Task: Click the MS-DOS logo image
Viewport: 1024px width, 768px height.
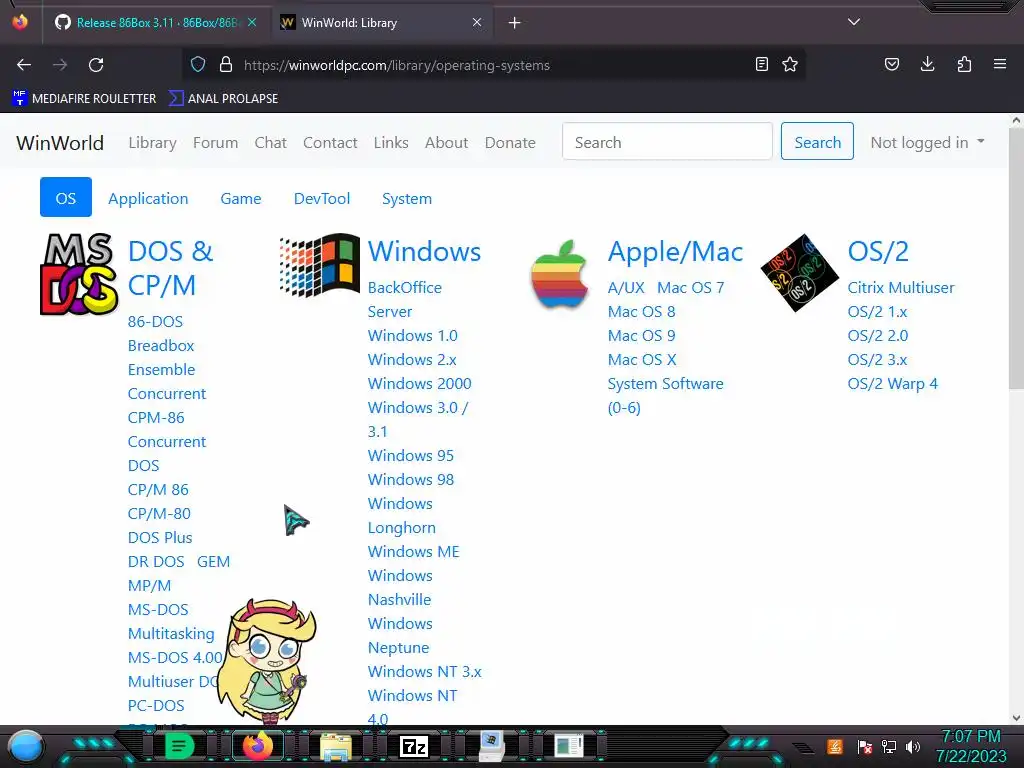Action: tap(79, 274)
